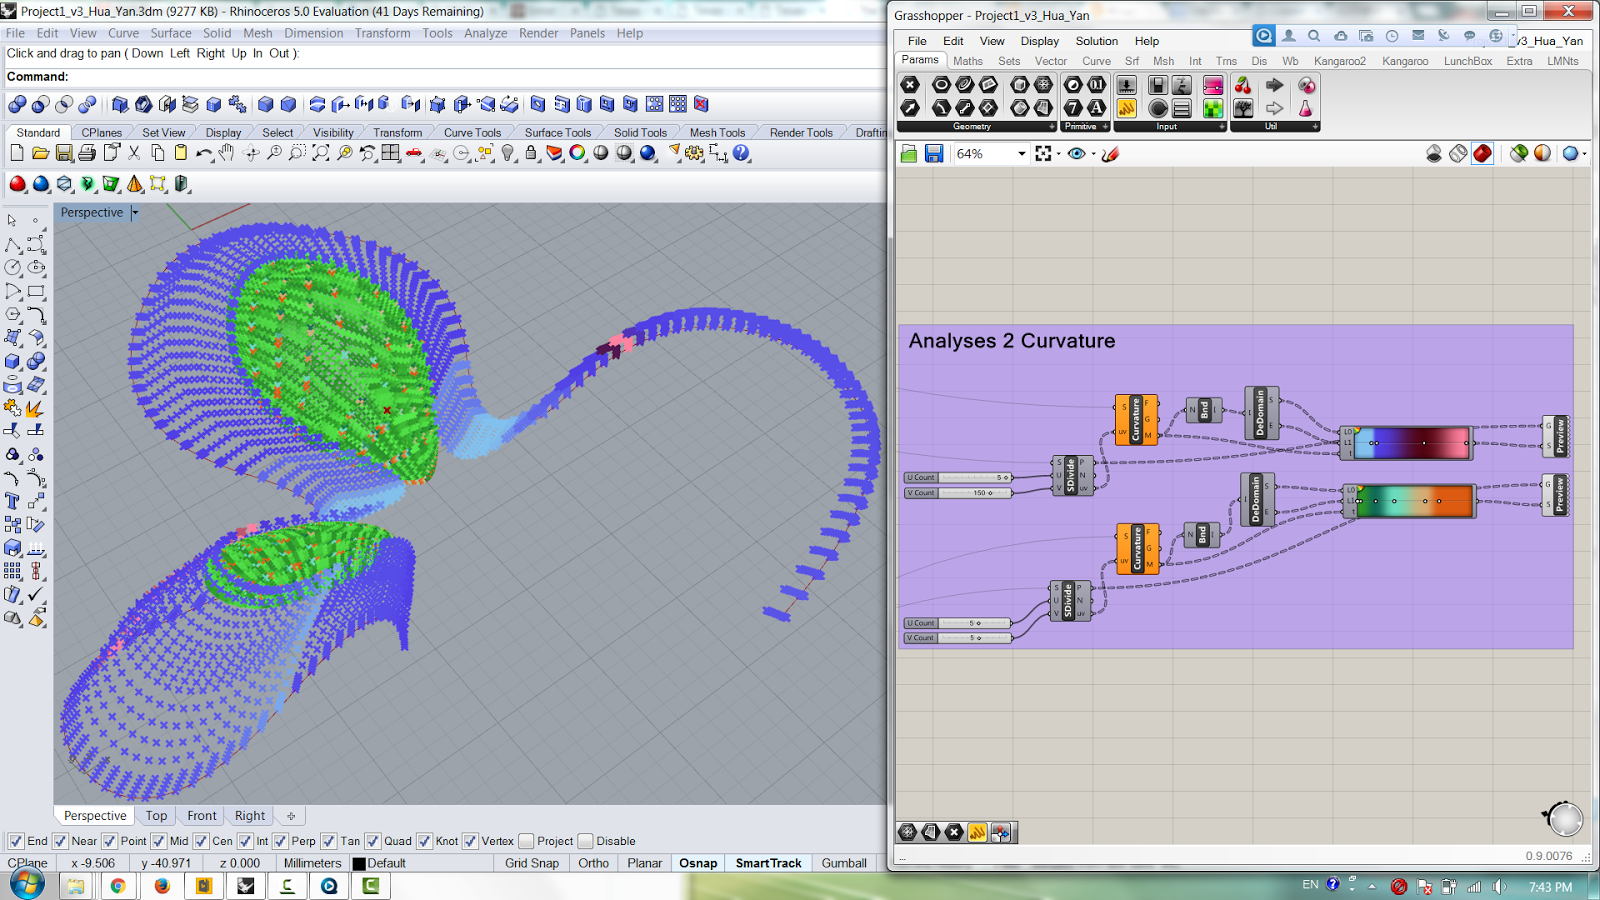Toggle Gumball in the status bar
This screenshot has height=900, width=1600.
(844, 863)
